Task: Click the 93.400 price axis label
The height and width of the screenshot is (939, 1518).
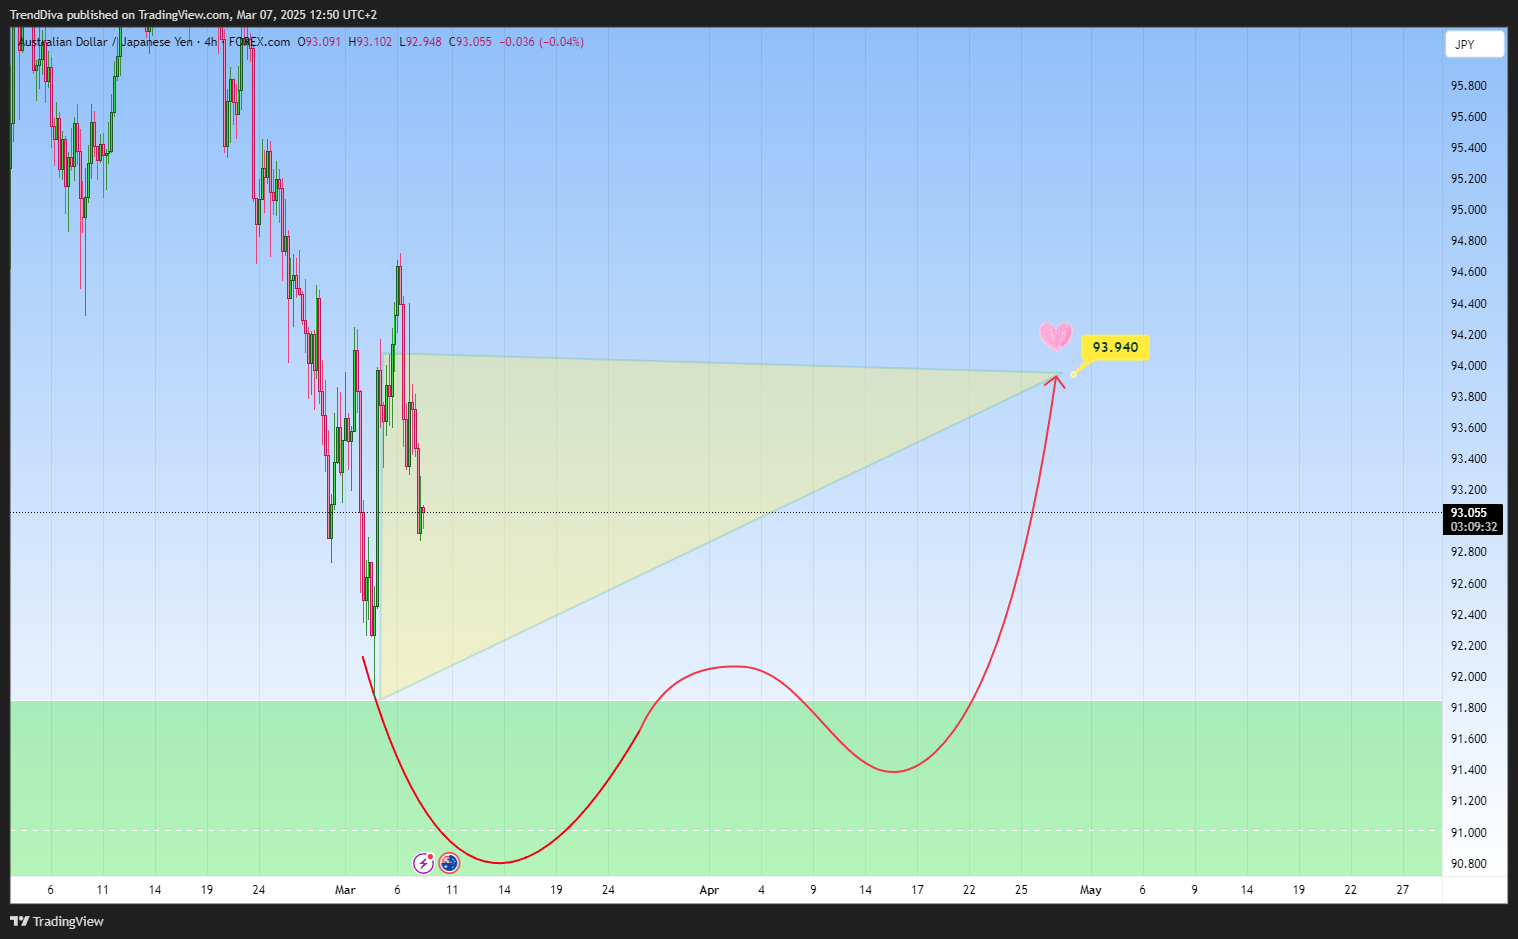Action: coord(1468,459)
